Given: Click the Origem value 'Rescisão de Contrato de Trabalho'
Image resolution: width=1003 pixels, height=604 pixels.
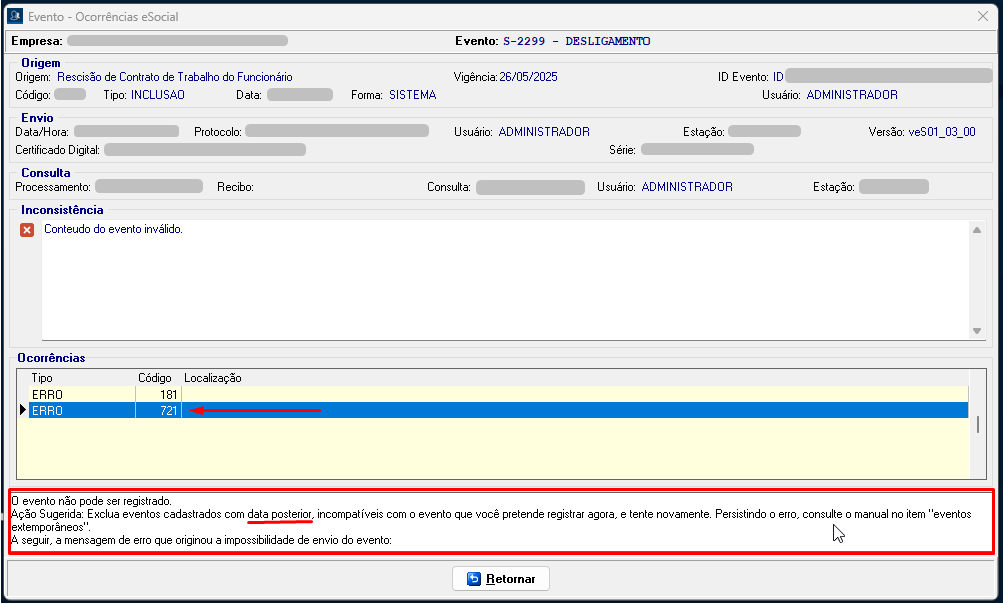Looking at the screenshot, I should click(174, 76).
